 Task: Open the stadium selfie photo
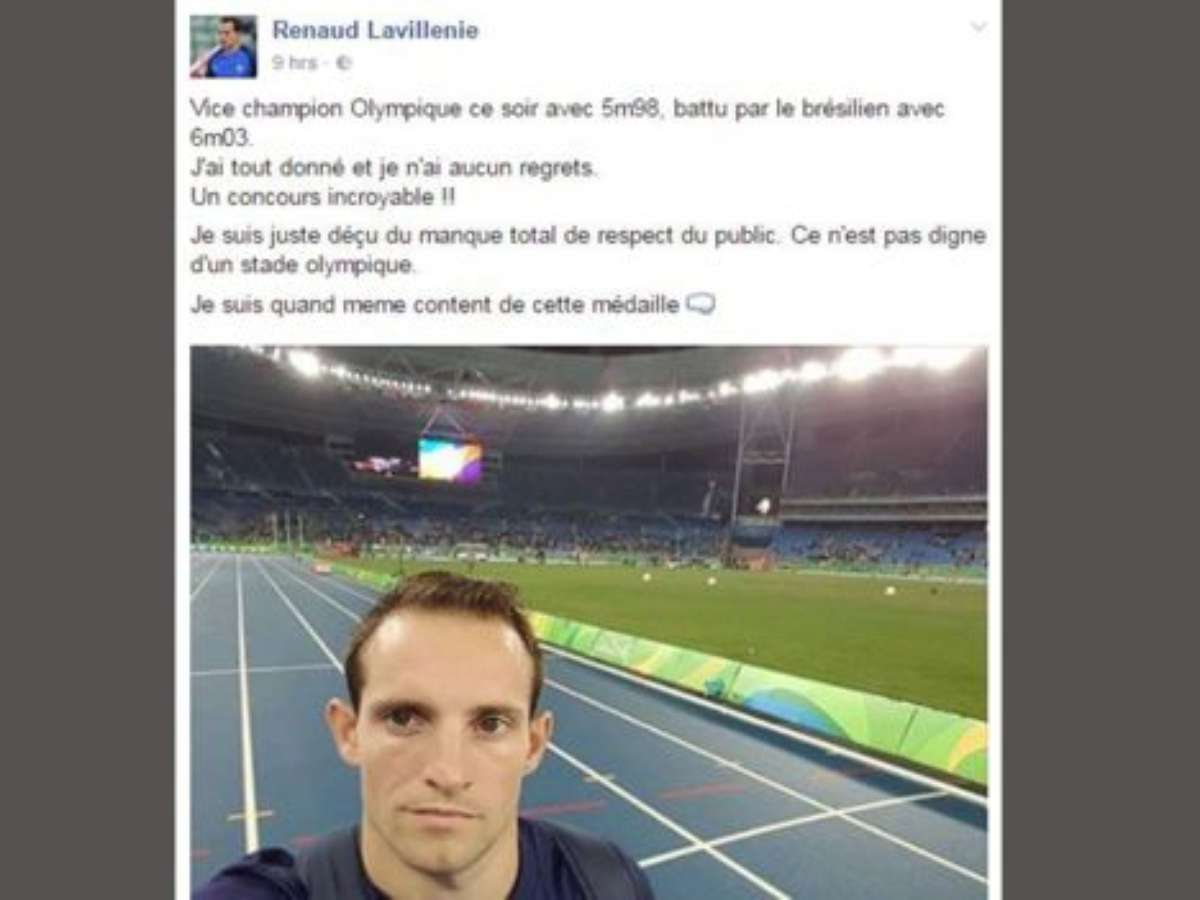589,622
